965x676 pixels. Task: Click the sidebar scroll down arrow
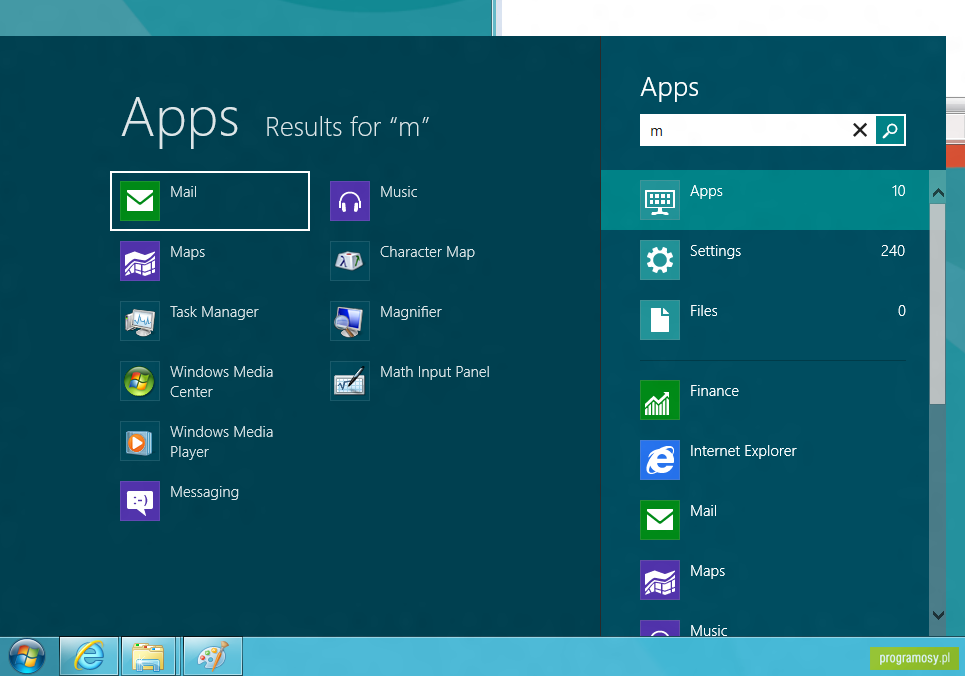(938, 615)
